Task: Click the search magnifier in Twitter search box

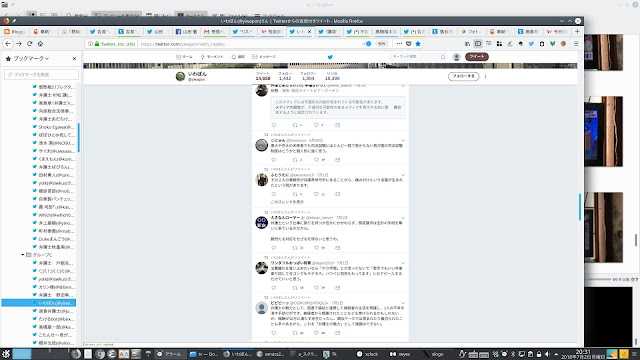Action: 443,57
